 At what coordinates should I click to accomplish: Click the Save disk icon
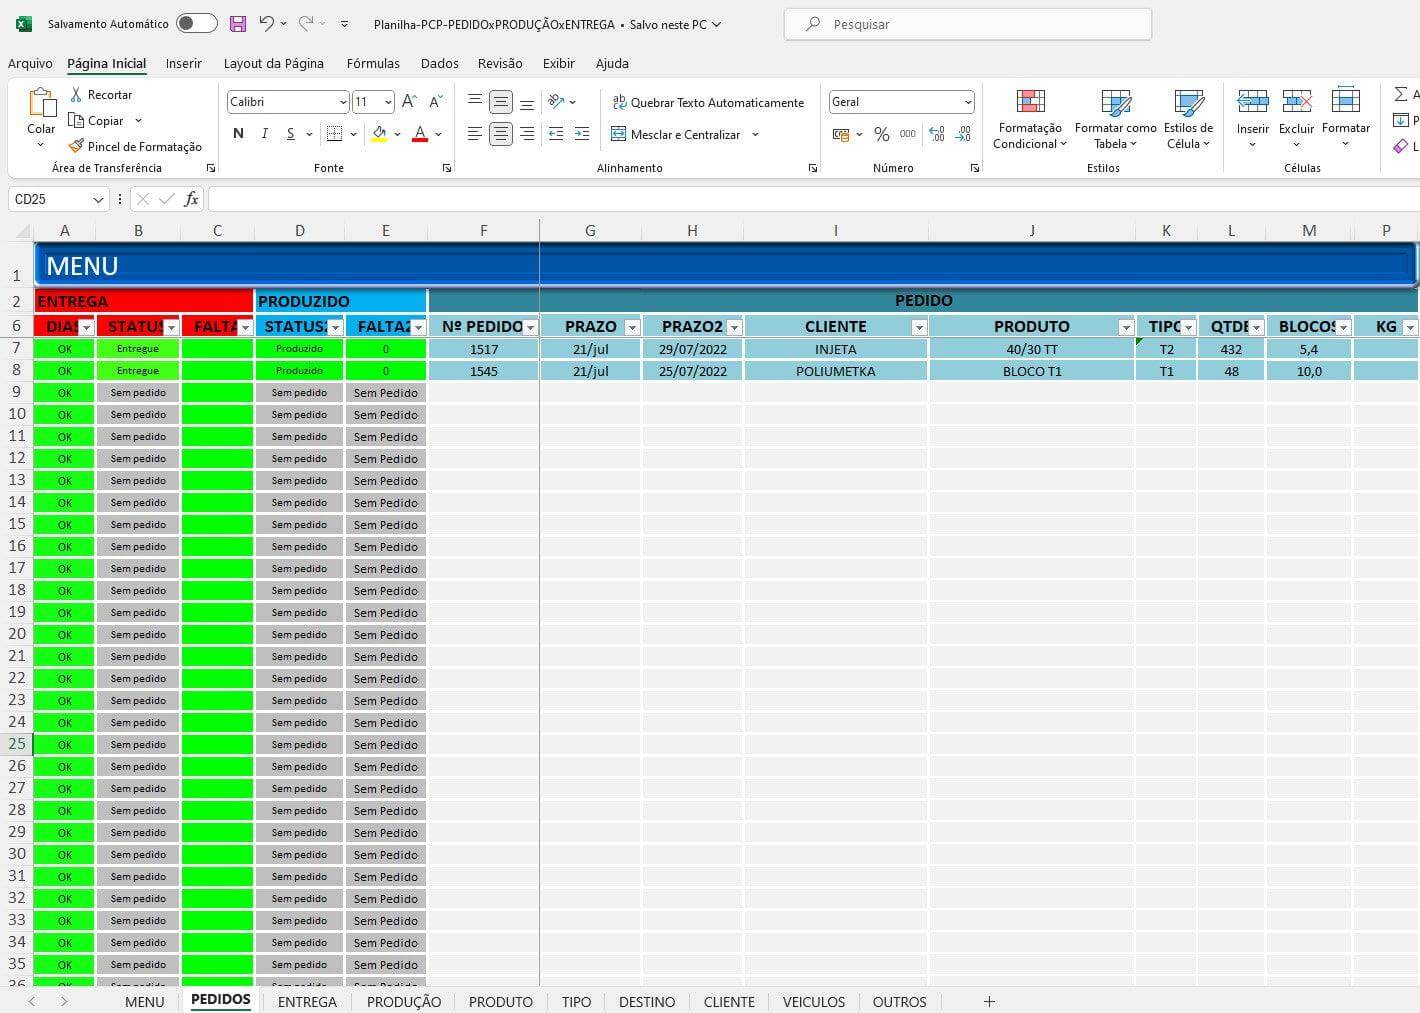(x=238, y=24)
